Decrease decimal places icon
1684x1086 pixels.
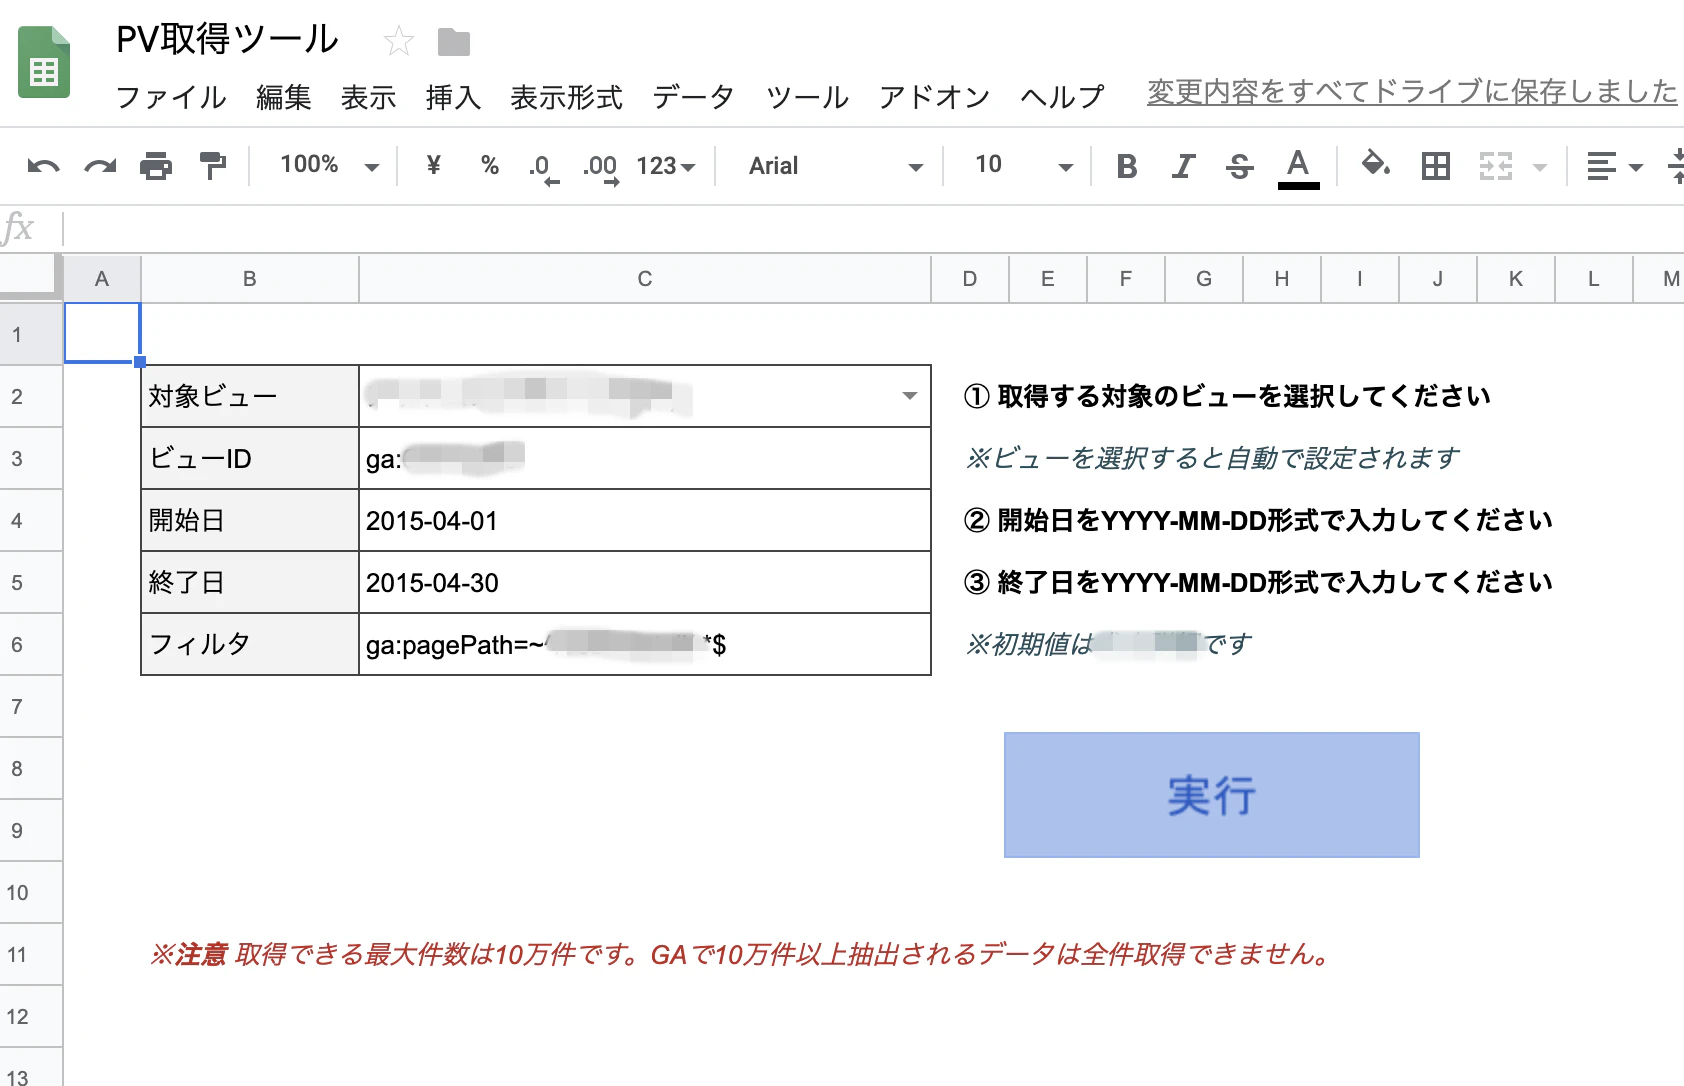(543, 167)
